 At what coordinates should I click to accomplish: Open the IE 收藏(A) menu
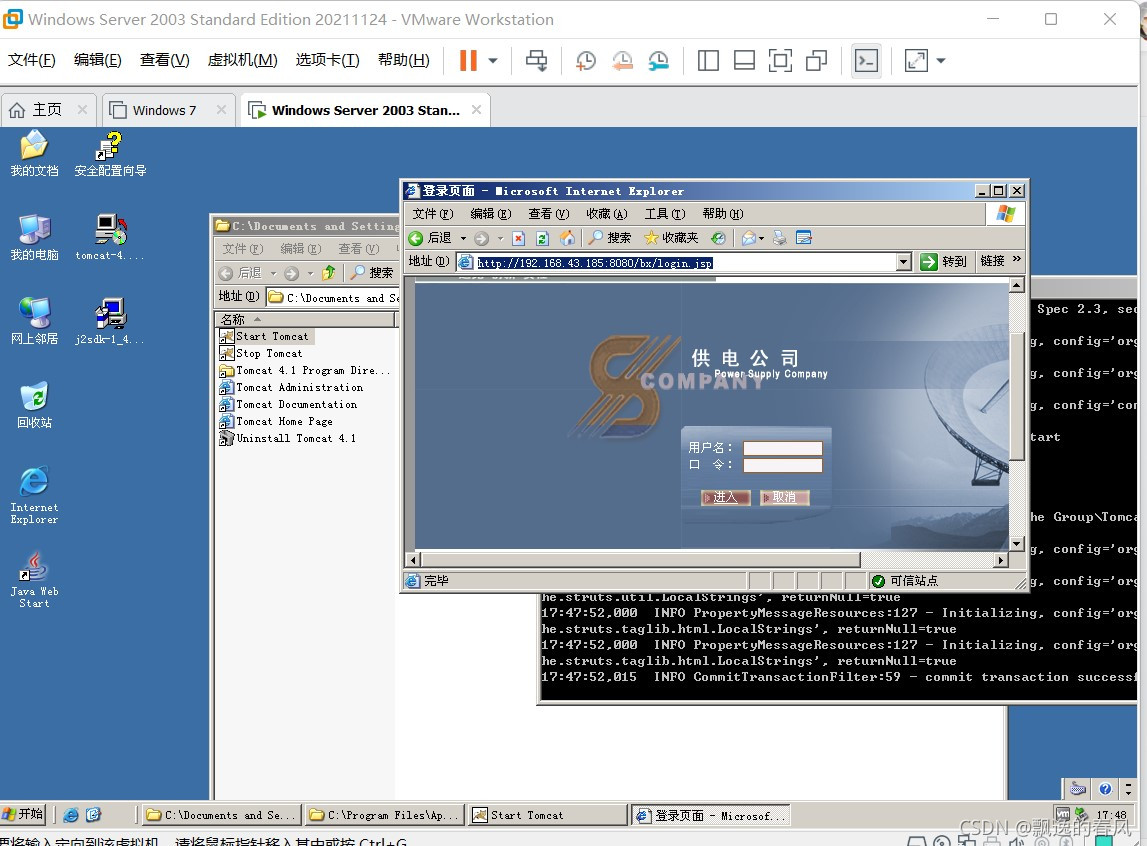pyautogui.click(x=606, y=214)
